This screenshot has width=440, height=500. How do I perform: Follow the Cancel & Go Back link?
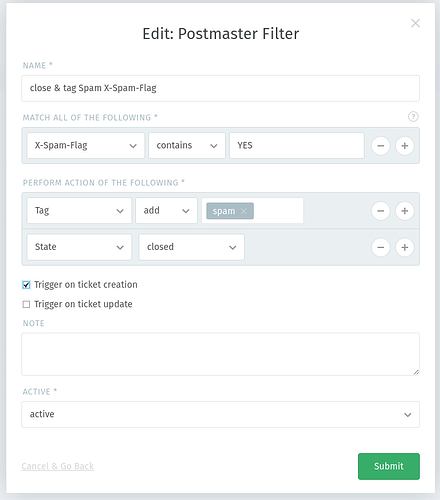57,466
